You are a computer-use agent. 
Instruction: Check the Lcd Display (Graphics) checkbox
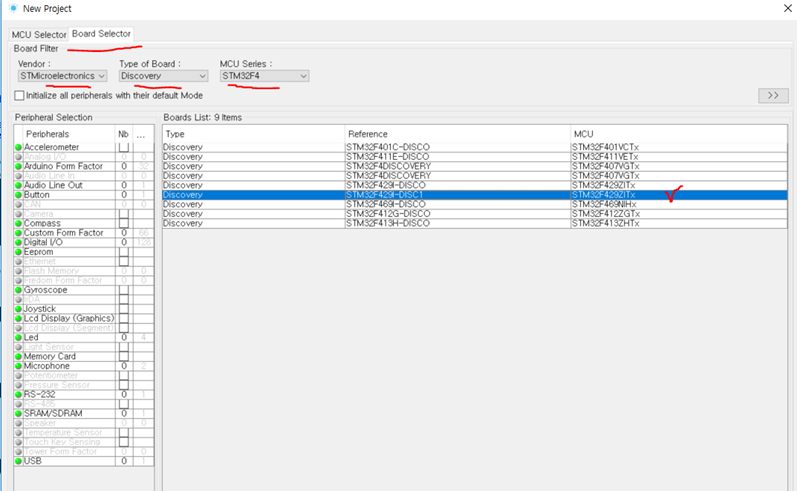tap(124, 318)
